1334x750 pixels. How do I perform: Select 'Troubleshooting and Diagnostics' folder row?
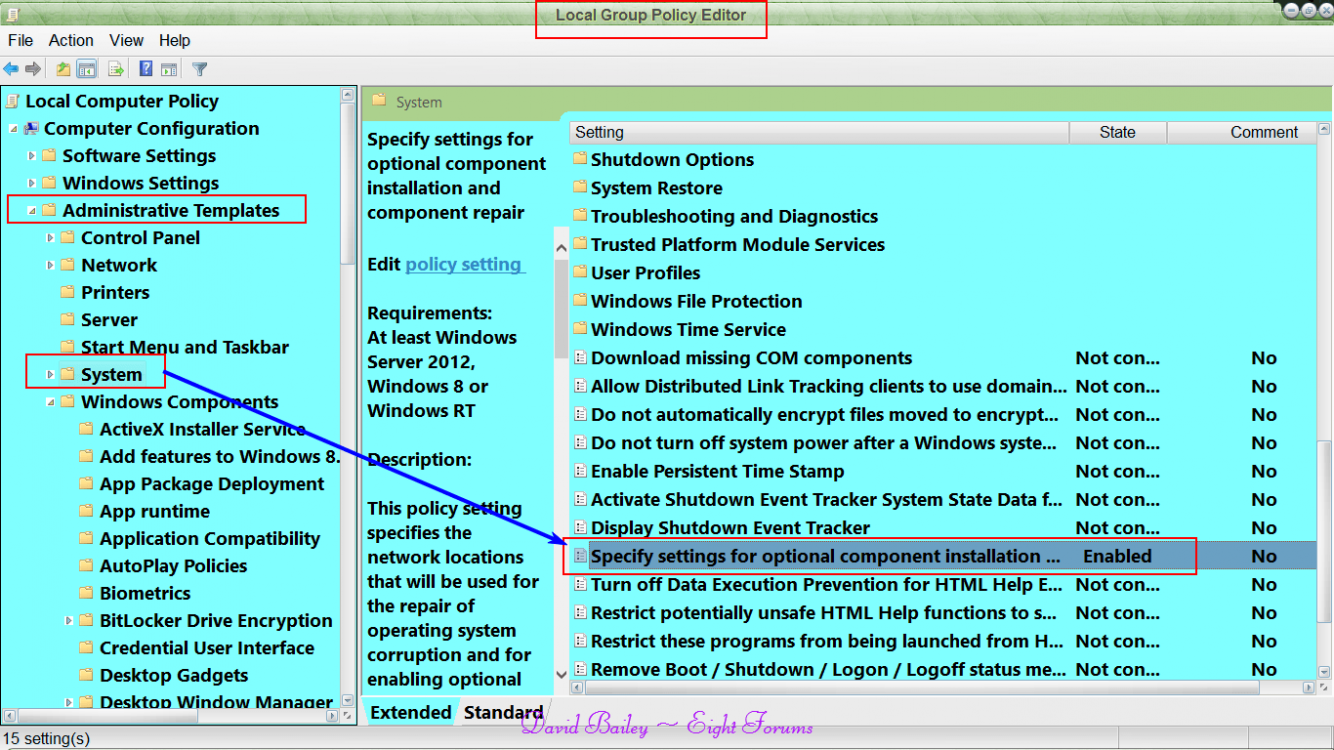point(734,216)
